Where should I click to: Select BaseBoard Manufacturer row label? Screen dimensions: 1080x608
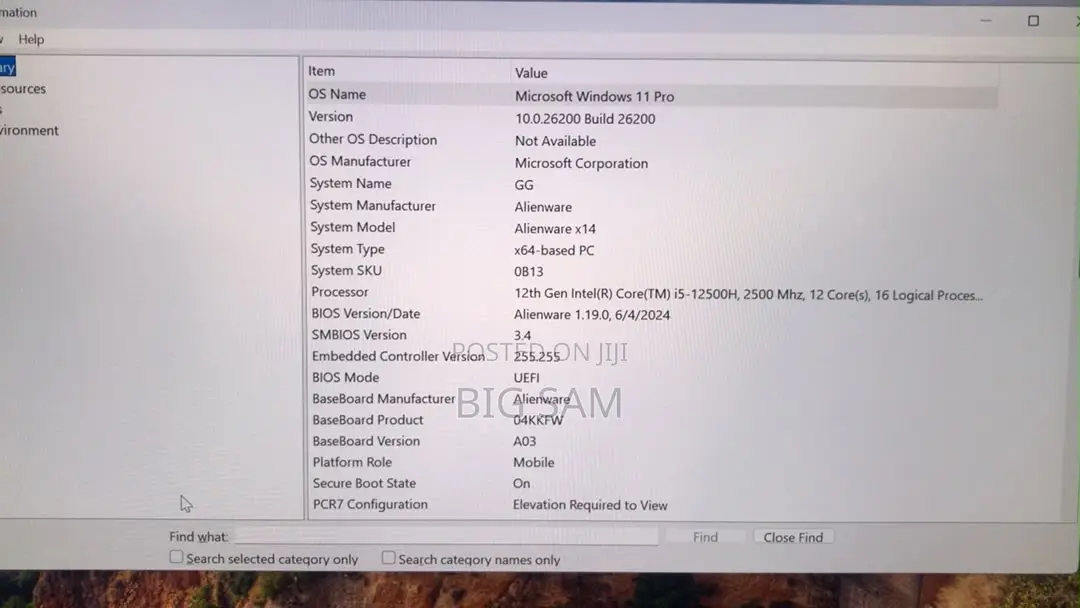pos(383,399)
